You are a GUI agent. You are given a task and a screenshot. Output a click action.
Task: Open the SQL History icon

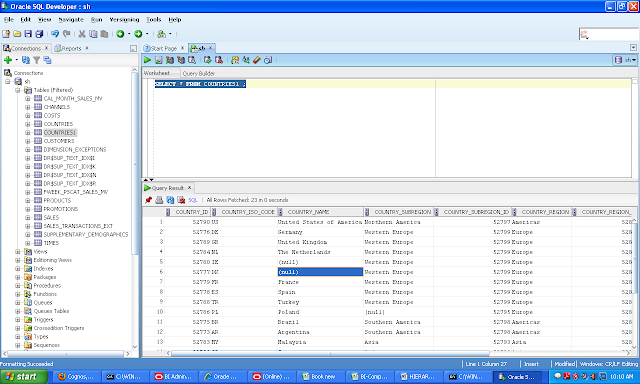268,60
